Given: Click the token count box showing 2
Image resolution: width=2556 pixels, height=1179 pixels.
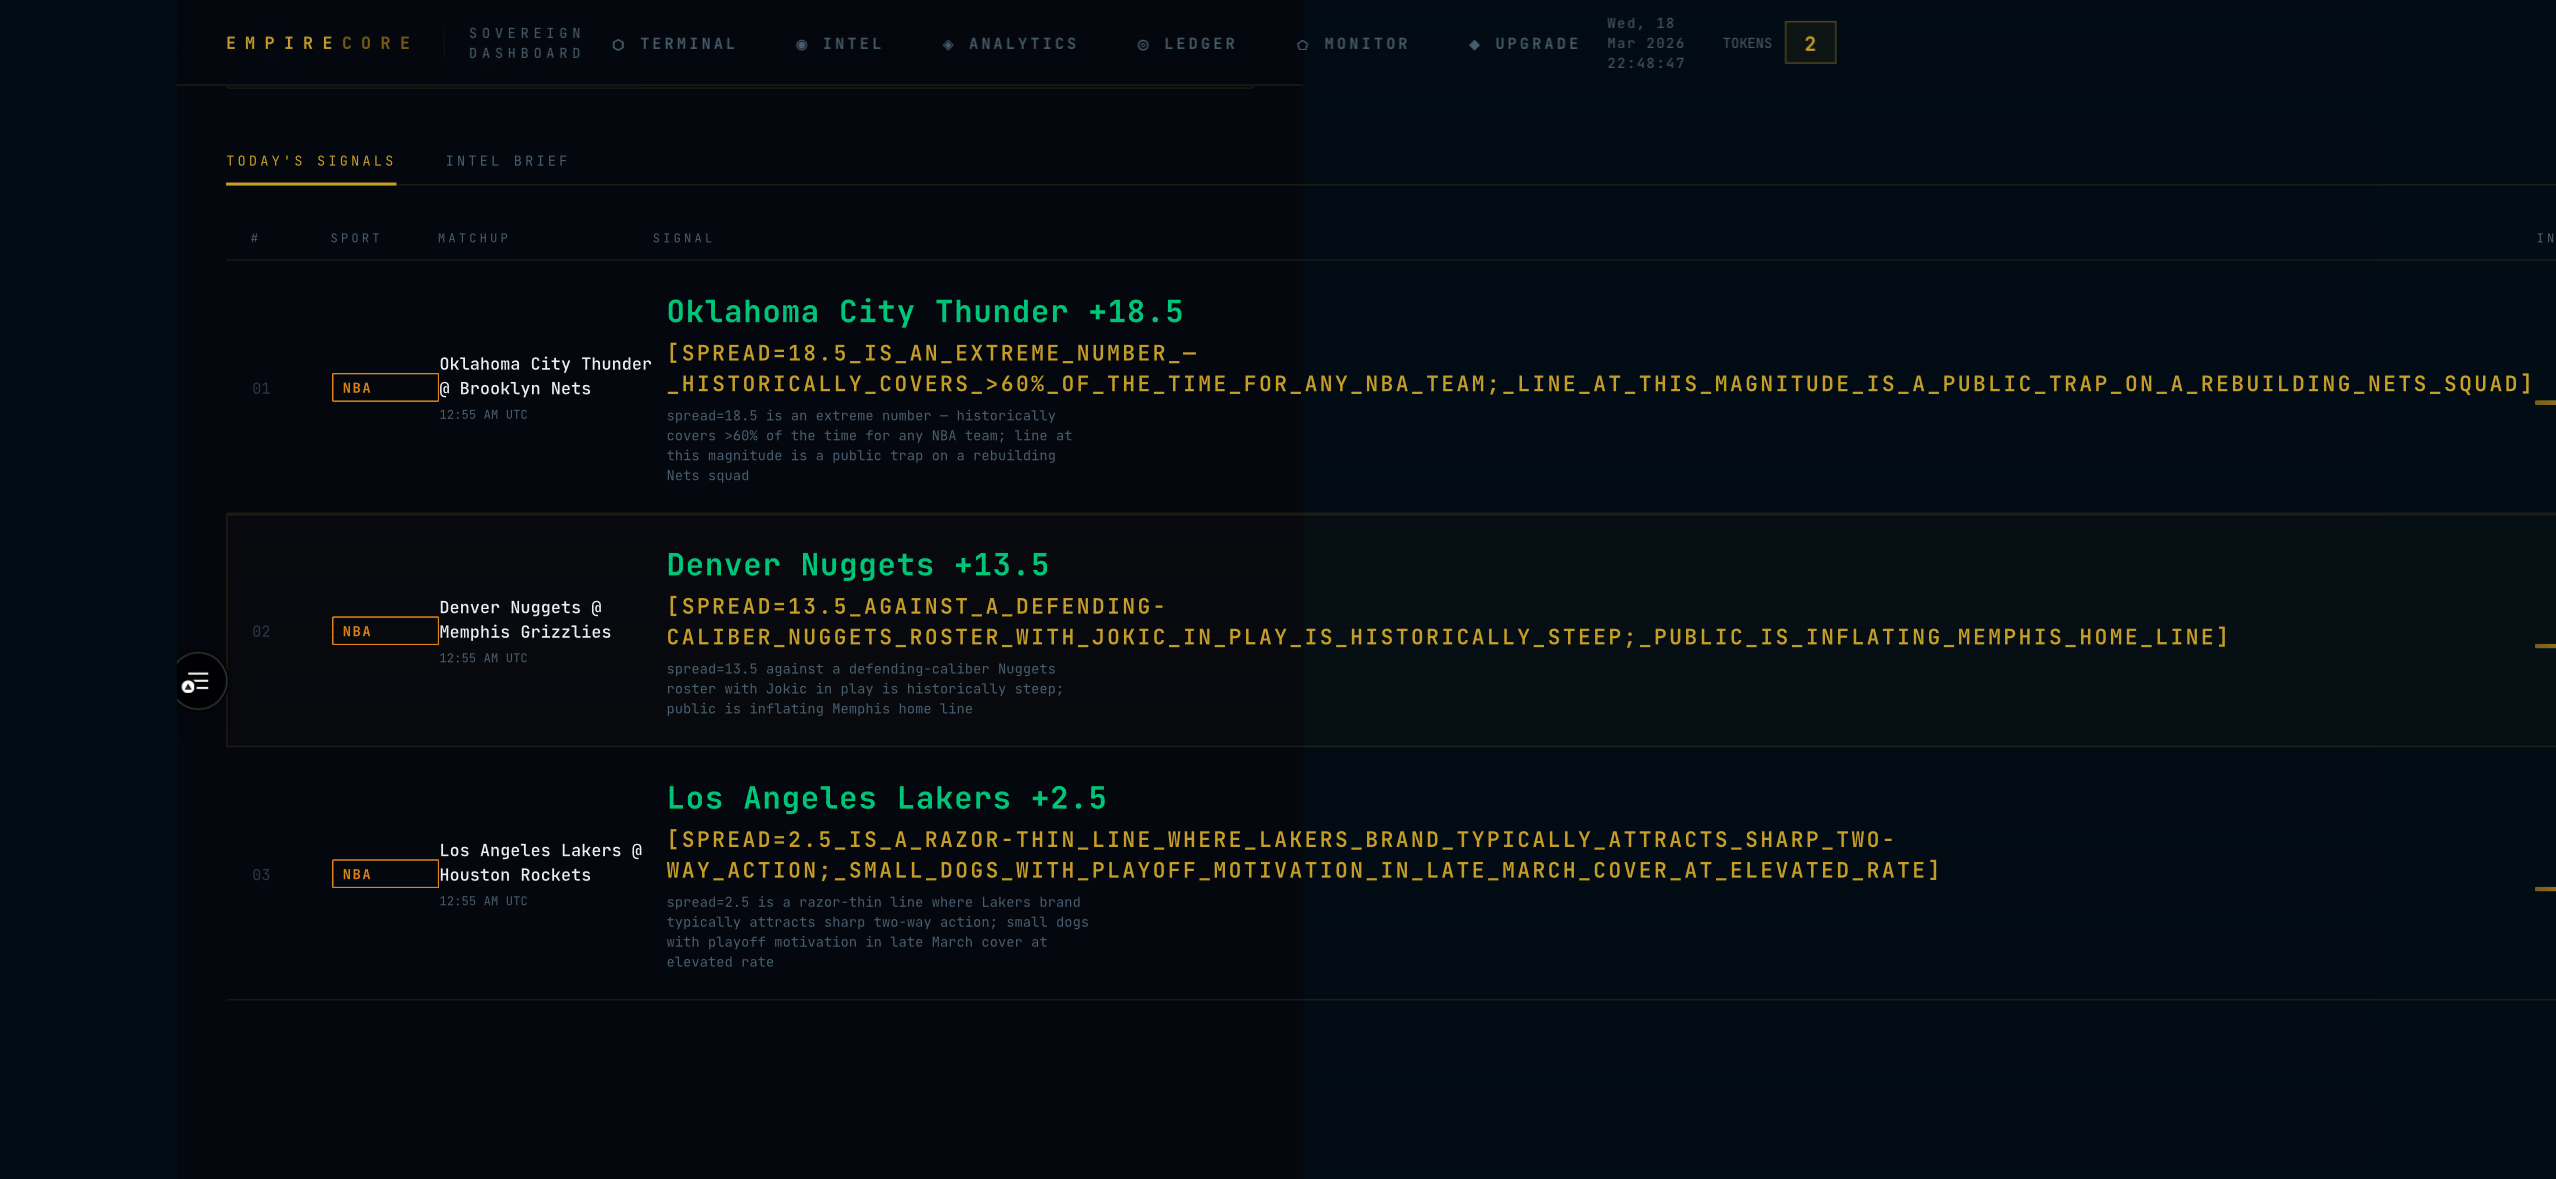Looking at the screenshot, I should coord(1809,43).
